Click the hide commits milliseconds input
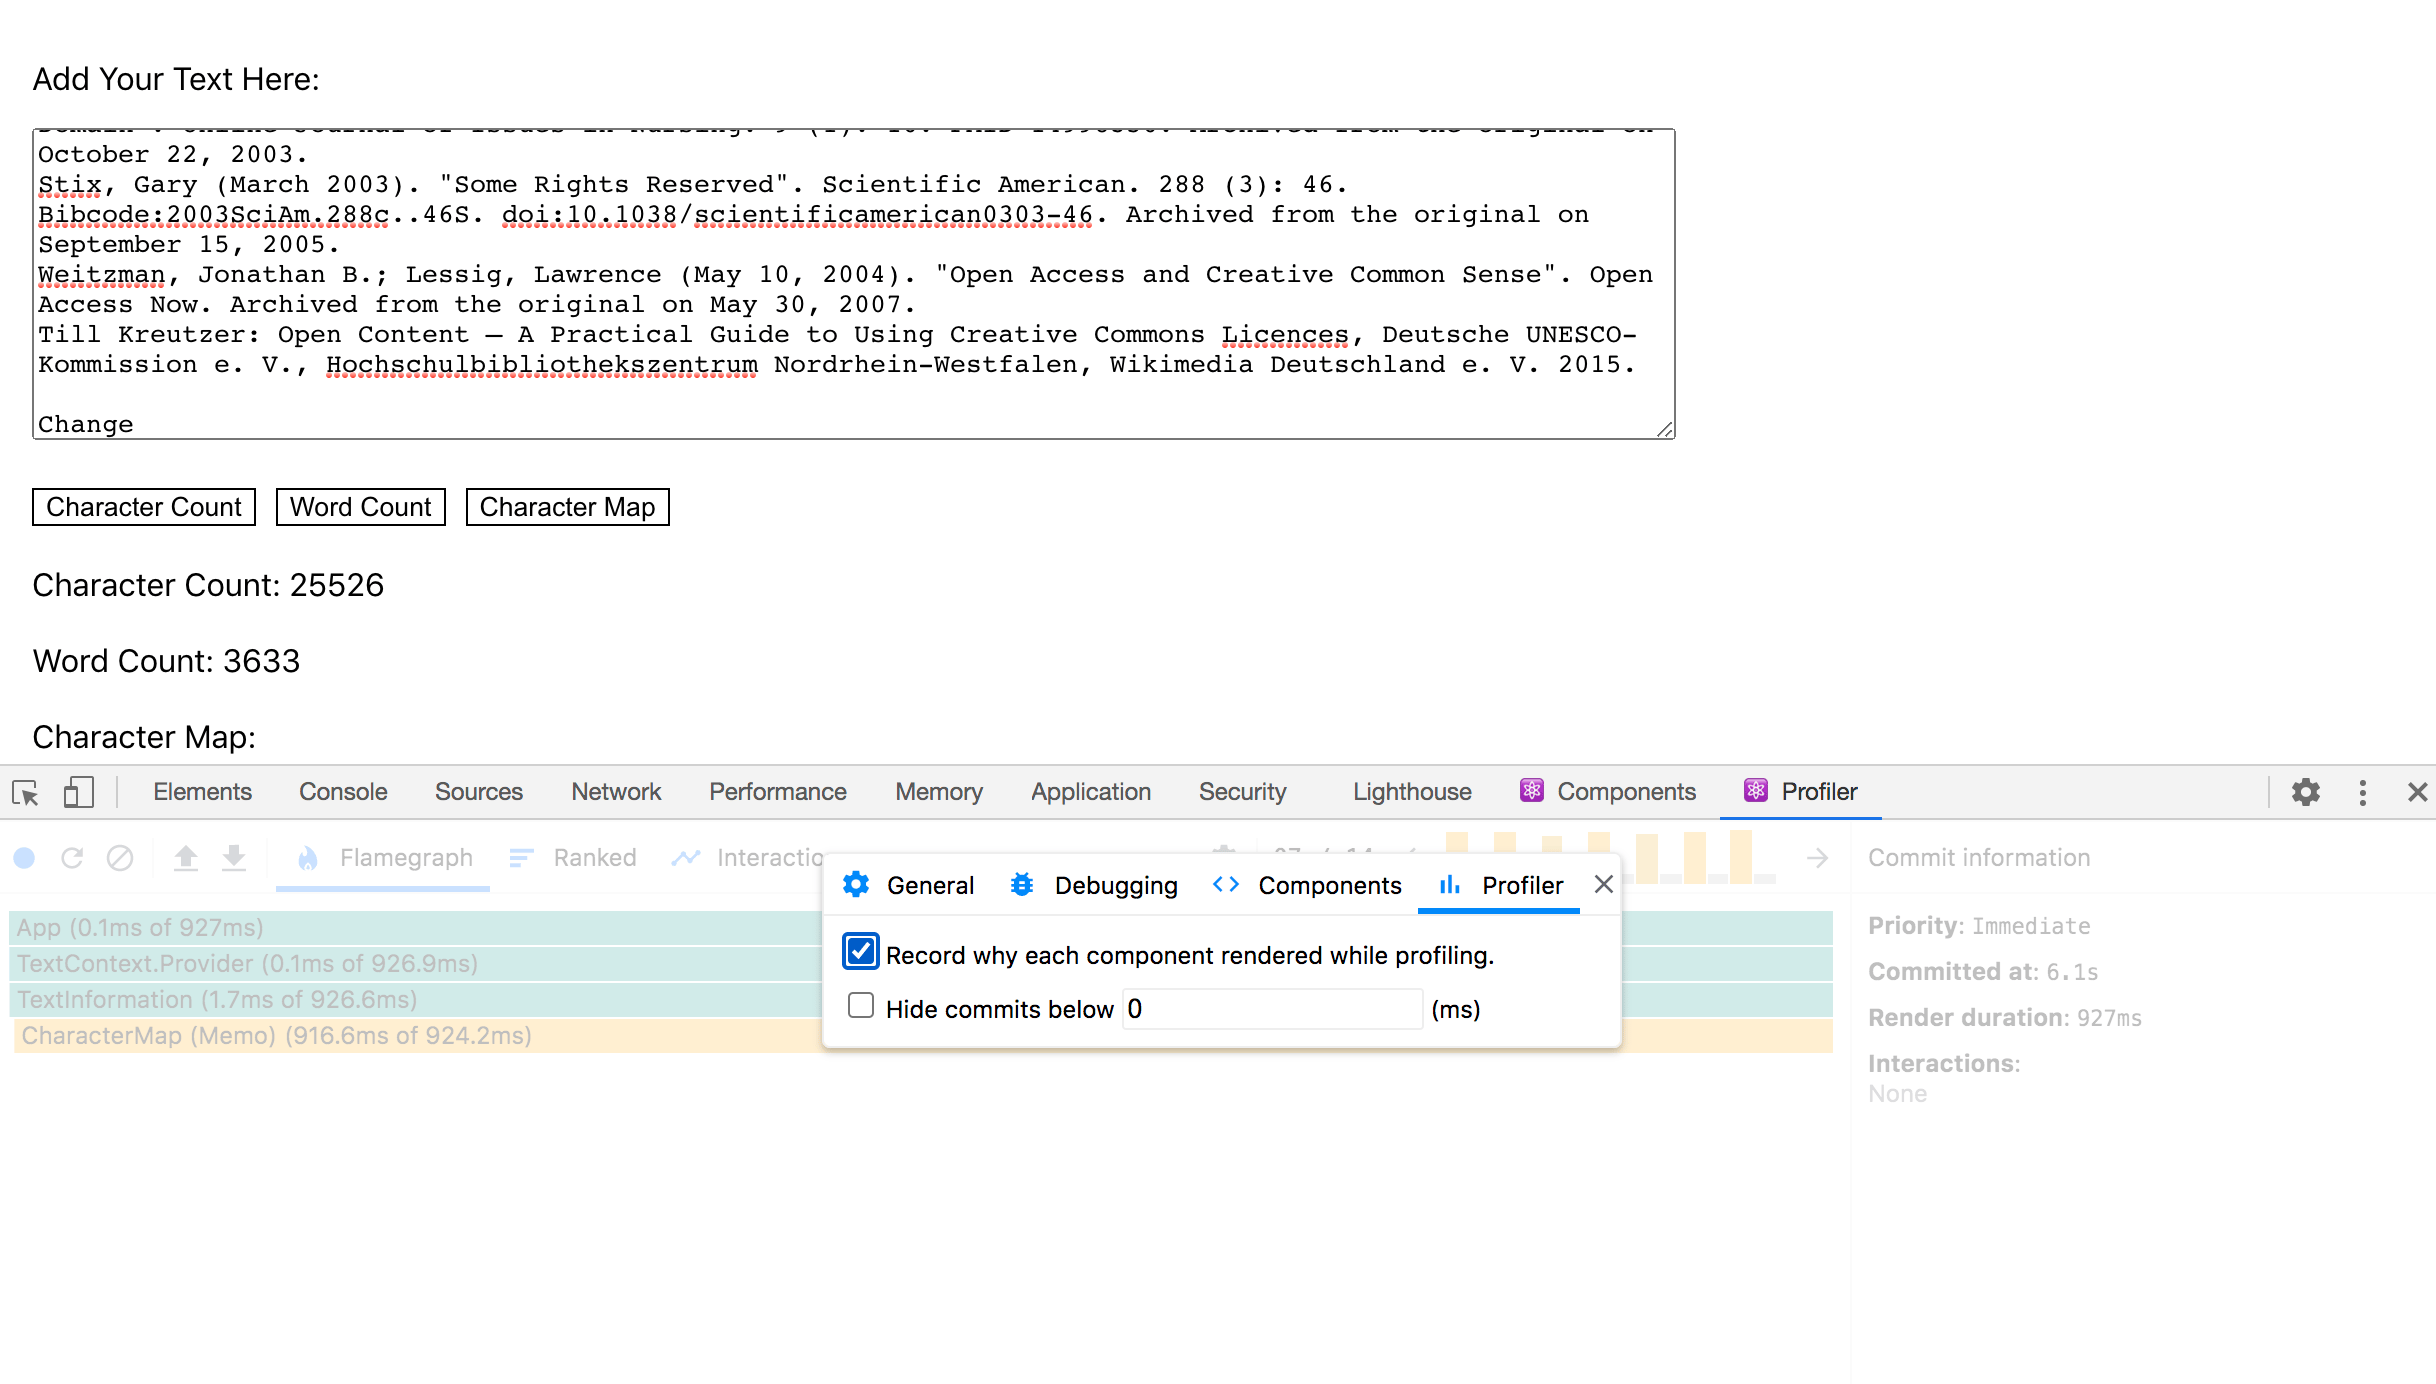The width and height of the screenshot is (2436, 1384). pos(1272,1009)
